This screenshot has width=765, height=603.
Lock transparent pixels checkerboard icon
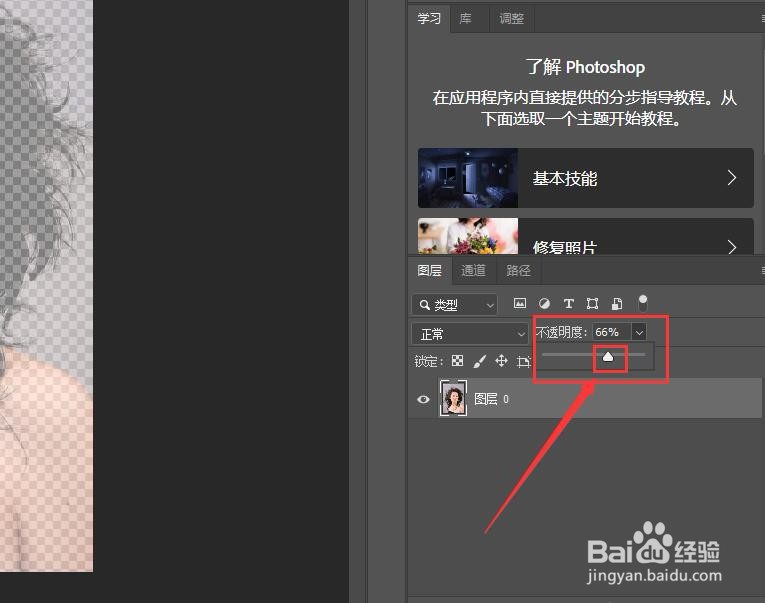point(458,361)
